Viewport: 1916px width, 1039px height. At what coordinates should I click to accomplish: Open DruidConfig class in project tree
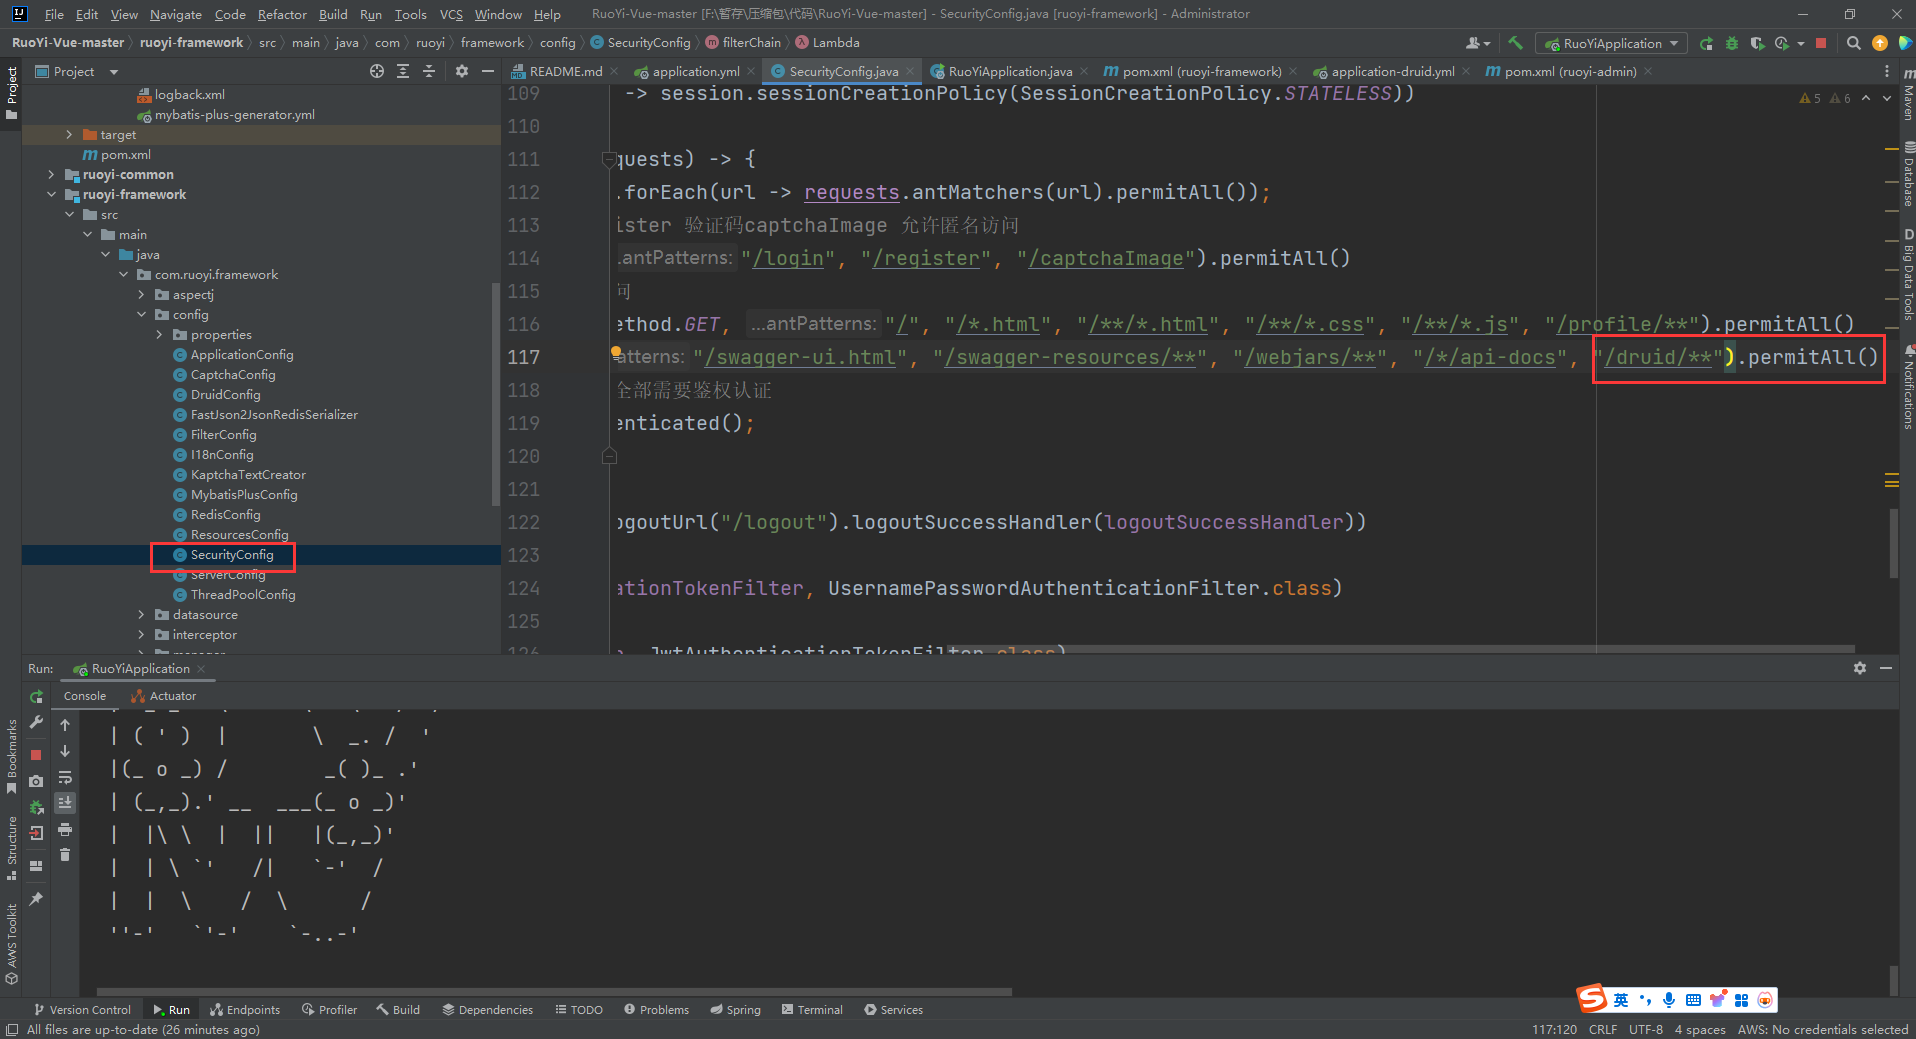pyautogui.click(x=225, y=395)
